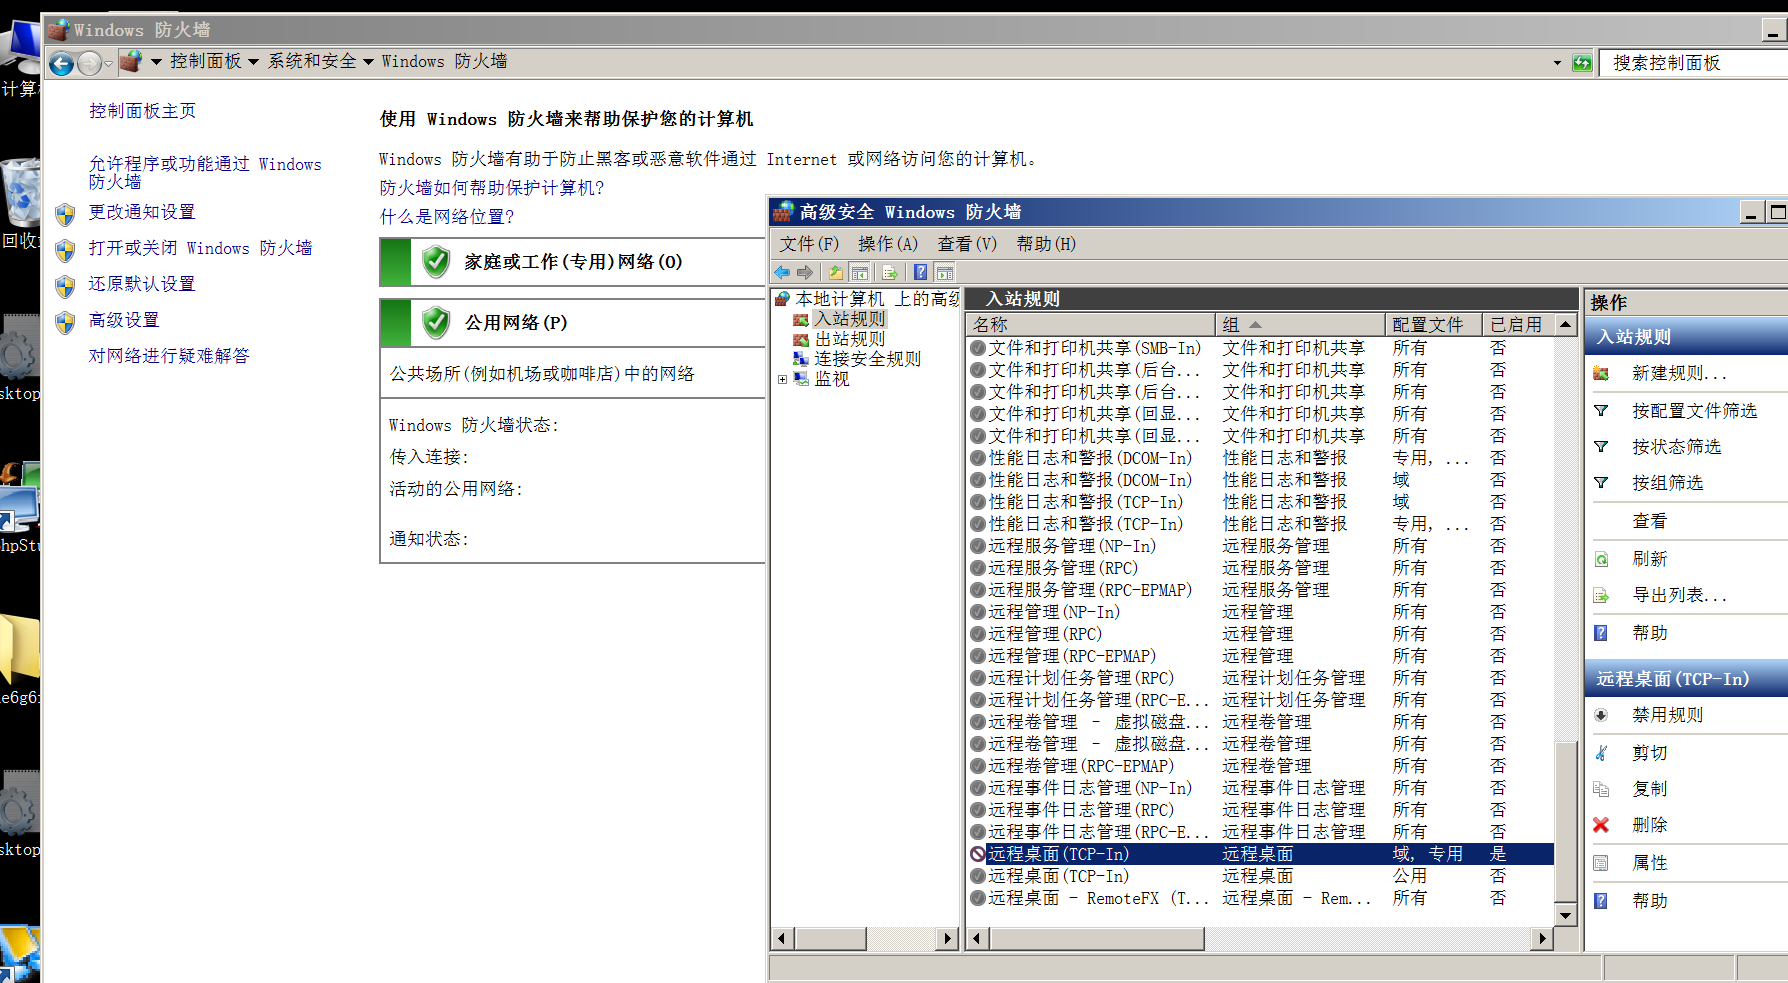Open the 查看(V) menu
The width and height of the screenshot is (1788, 983).
tap(967, 244)
